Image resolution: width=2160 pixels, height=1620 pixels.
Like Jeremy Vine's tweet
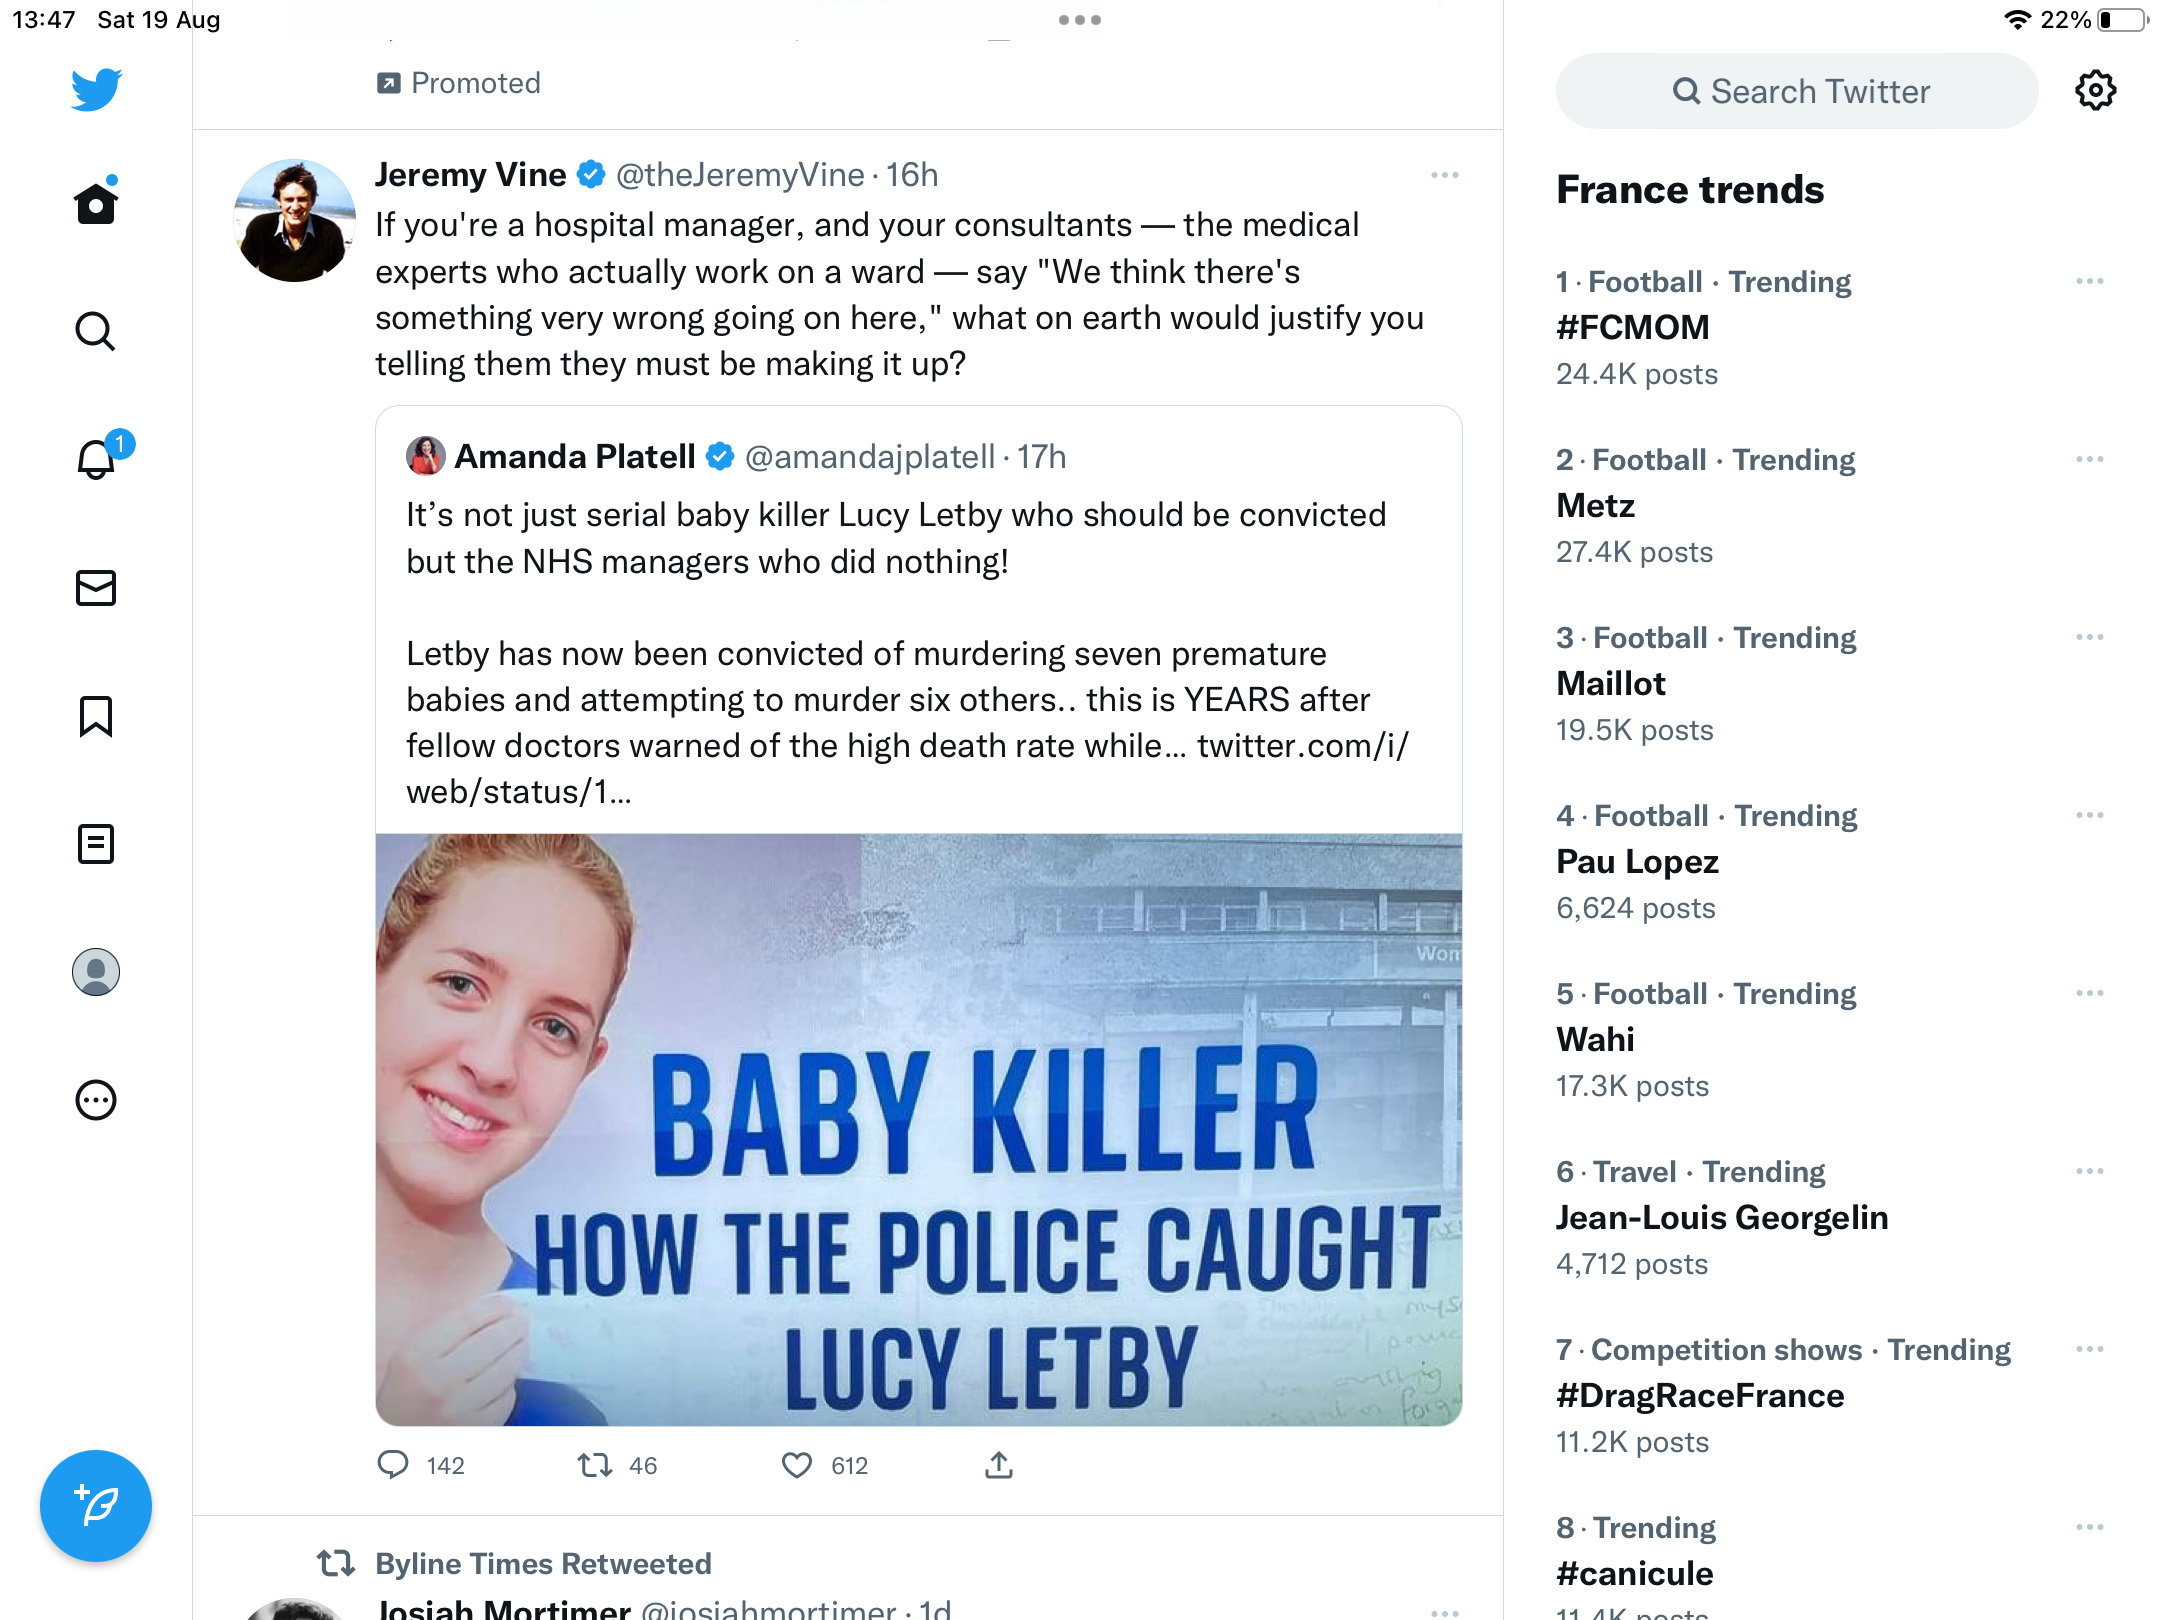(797, 1466)
